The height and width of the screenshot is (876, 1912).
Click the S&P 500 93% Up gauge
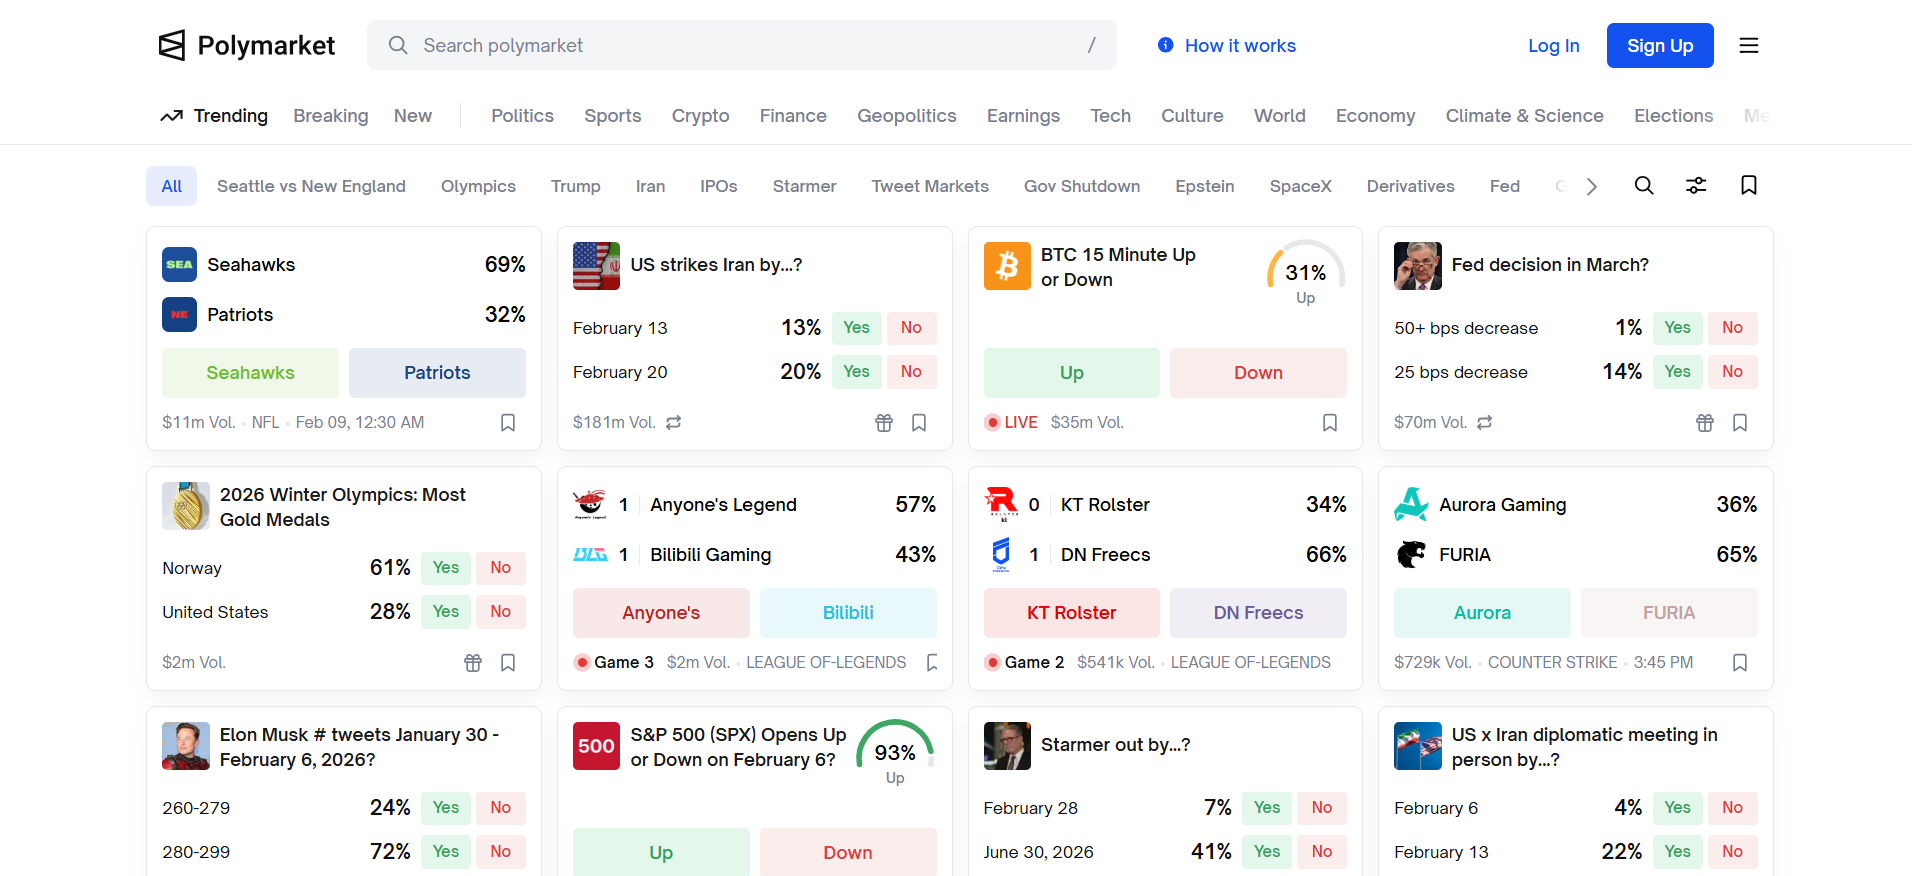(x=895, y=753)
